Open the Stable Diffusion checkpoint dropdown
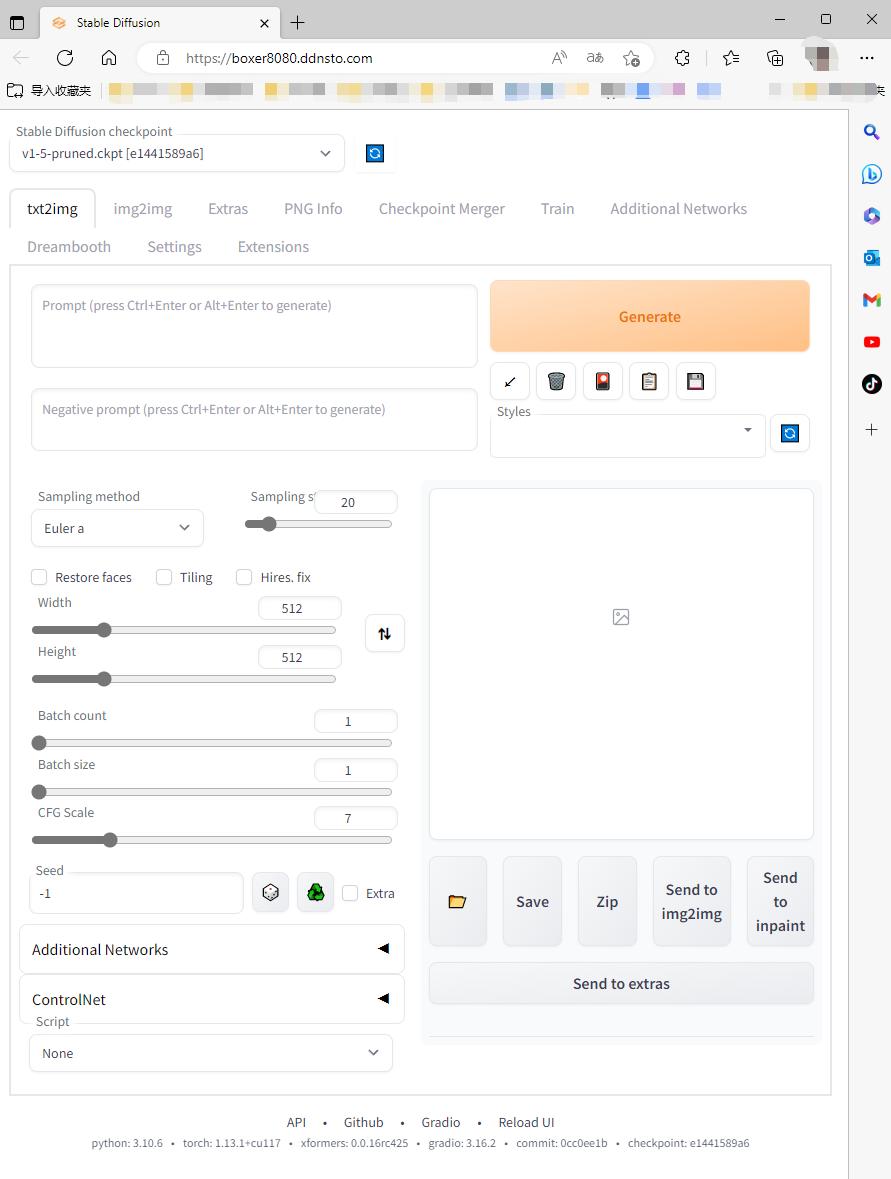Image resolution: width=891 pixels, height=1179 pixels. (x=177, y=154)
